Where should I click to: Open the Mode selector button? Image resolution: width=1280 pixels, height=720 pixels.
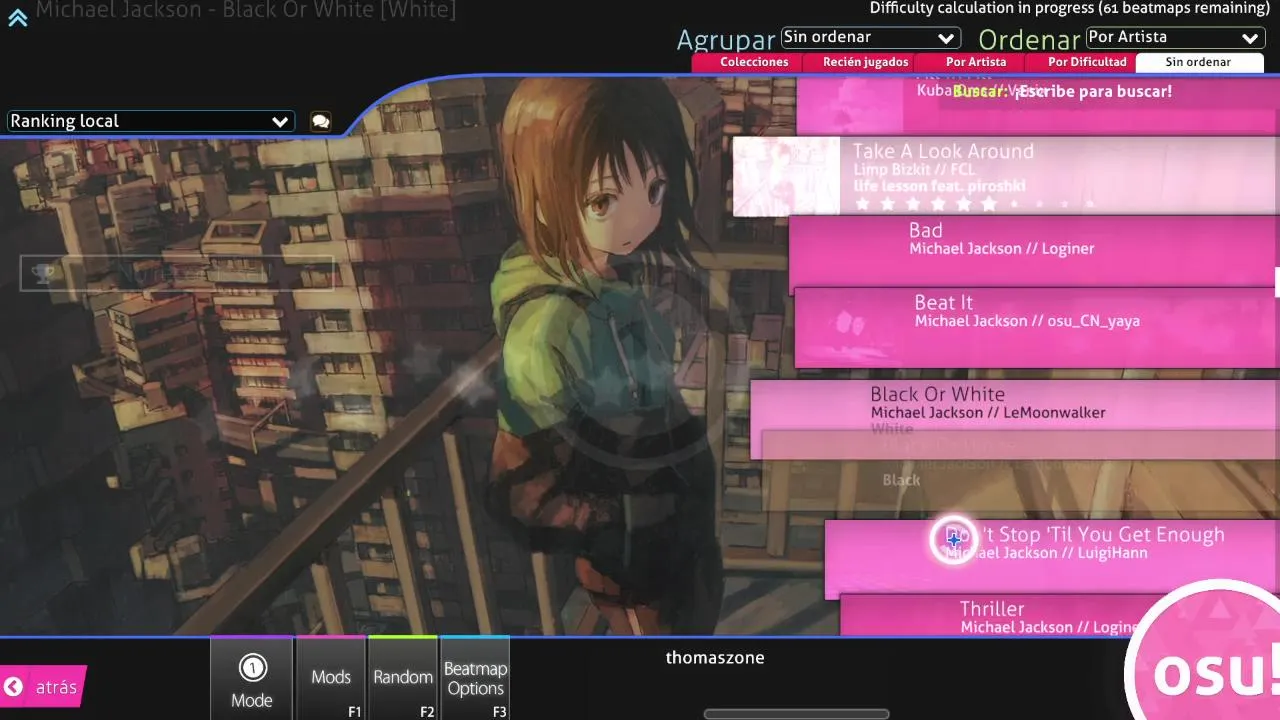pos(252,678)
